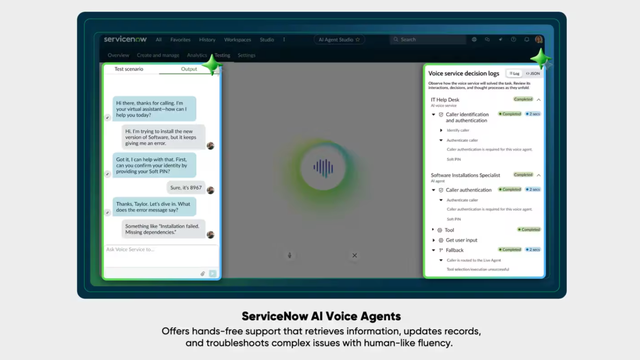The height and width of the screenshot is (360, 640).
Task: Select the Output tab
Action: coord(189,69)
